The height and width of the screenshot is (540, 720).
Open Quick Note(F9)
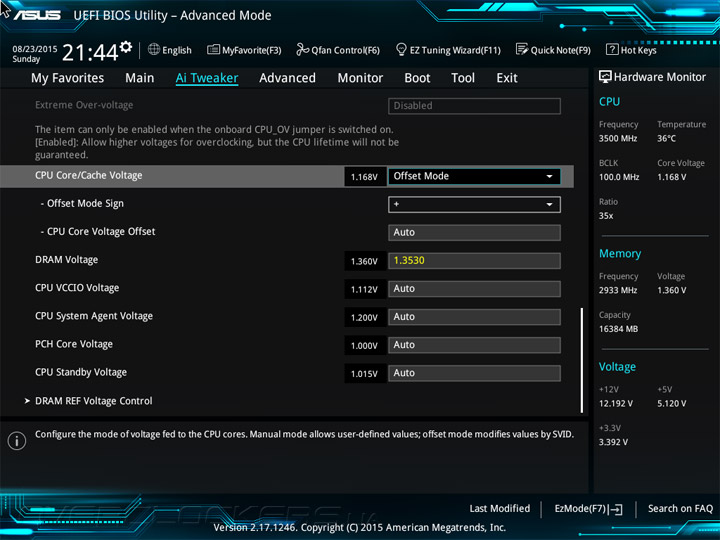(553, 50)
